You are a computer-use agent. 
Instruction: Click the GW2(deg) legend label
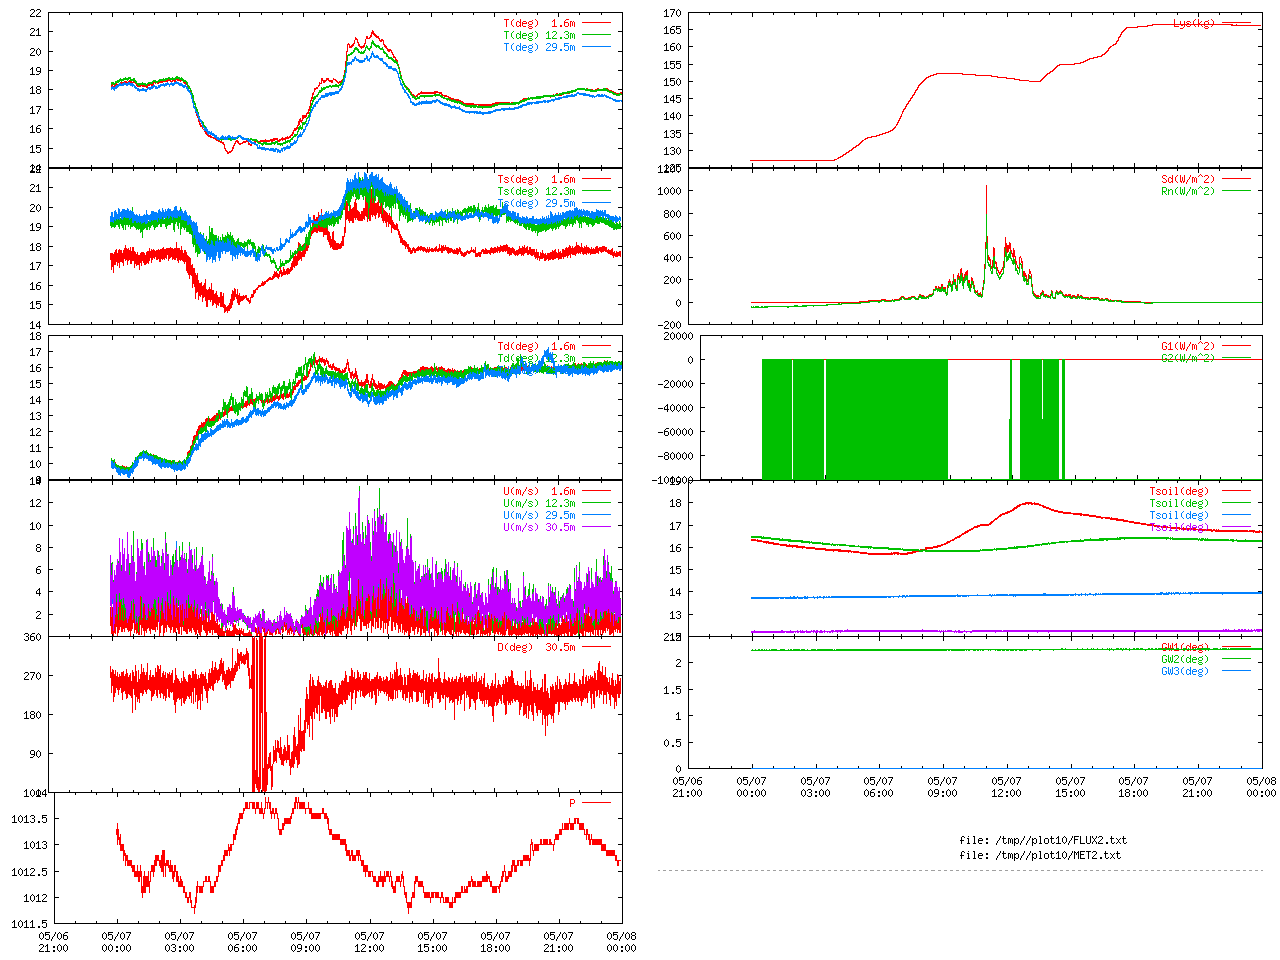(x=1184, y=659)
